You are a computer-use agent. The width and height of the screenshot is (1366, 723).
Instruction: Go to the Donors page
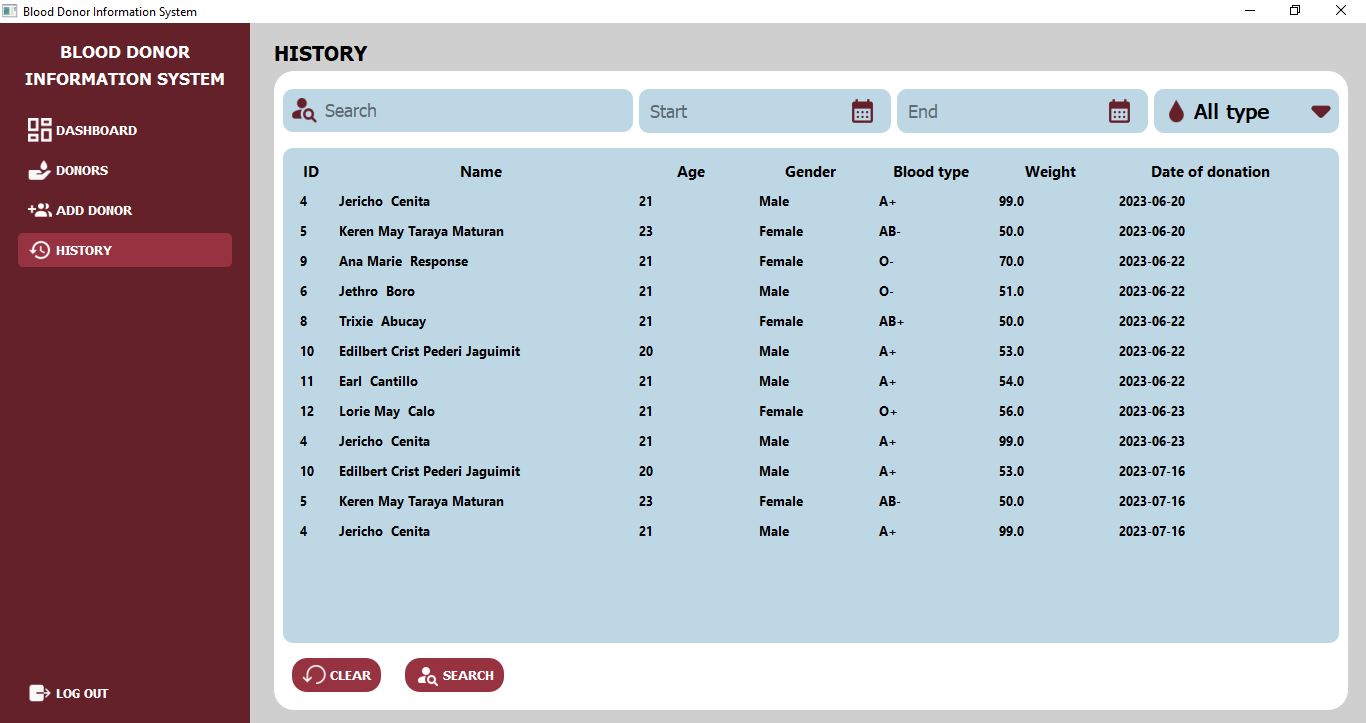pos(125,170)
